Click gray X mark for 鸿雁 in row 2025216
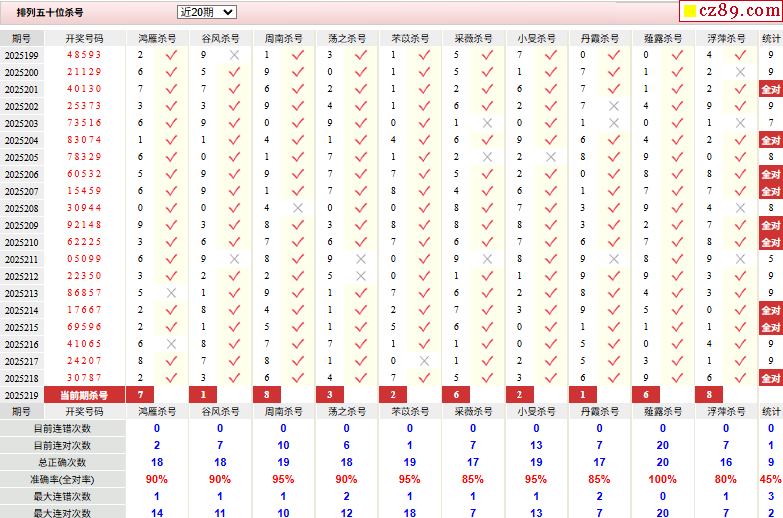The width and height of the screenshot is (783, 518). (171, 344)
